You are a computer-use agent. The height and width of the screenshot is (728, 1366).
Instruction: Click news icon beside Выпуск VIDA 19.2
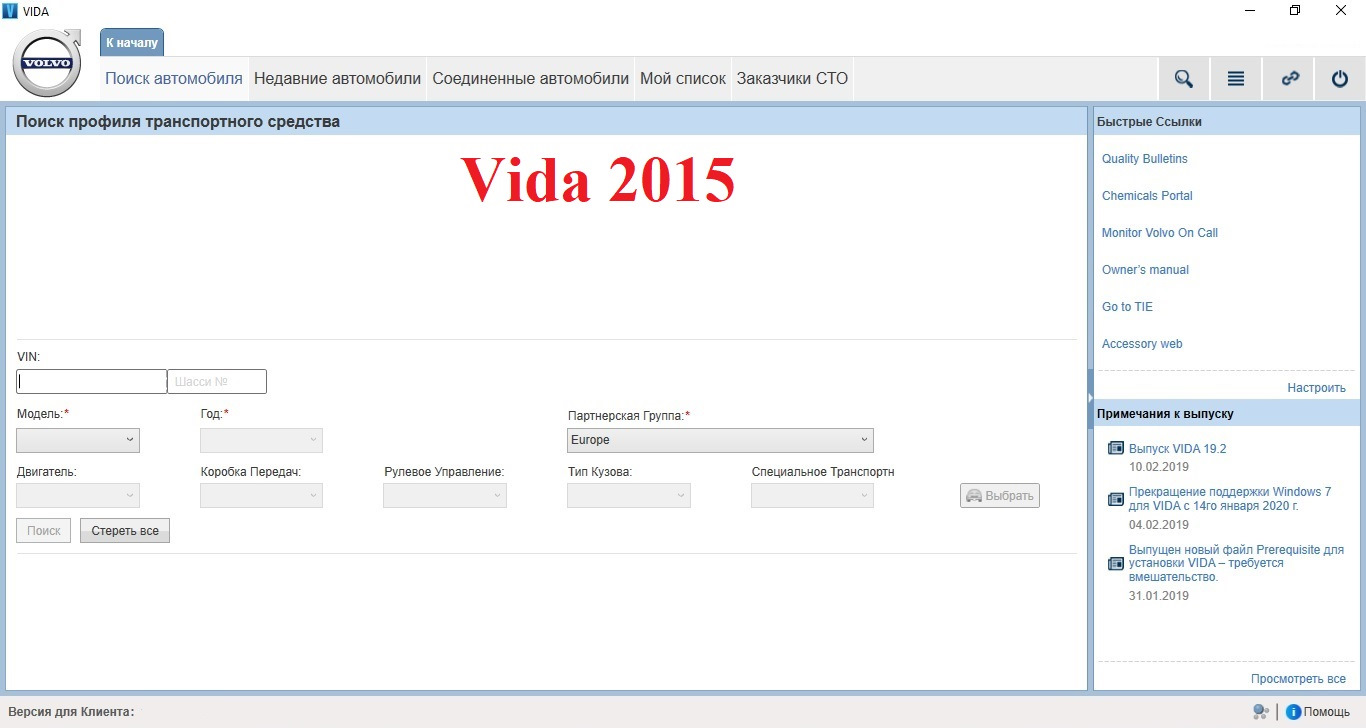(1116, 449)
